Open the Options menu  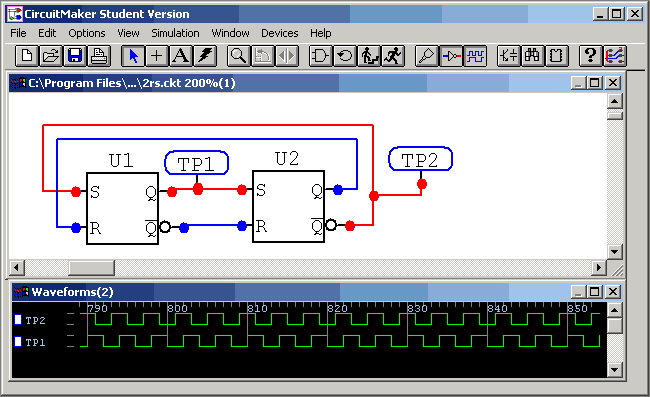[87, 33]
